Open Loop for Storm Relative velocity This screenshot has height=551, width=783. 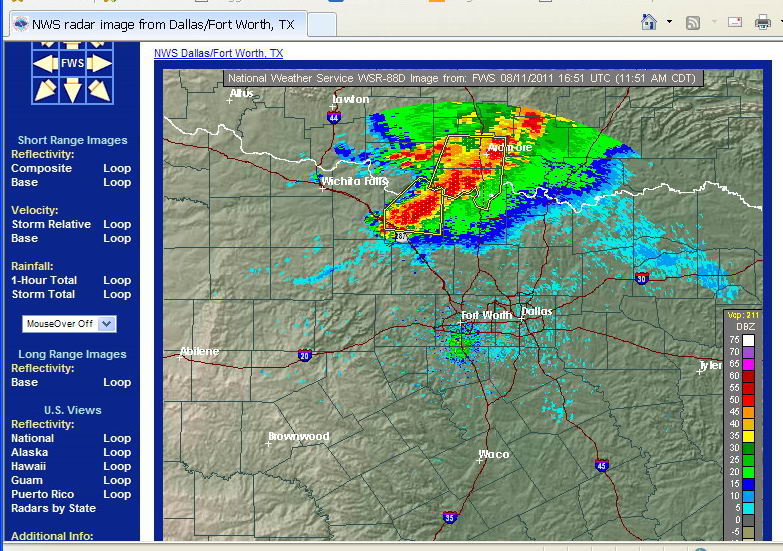(117, 224)
